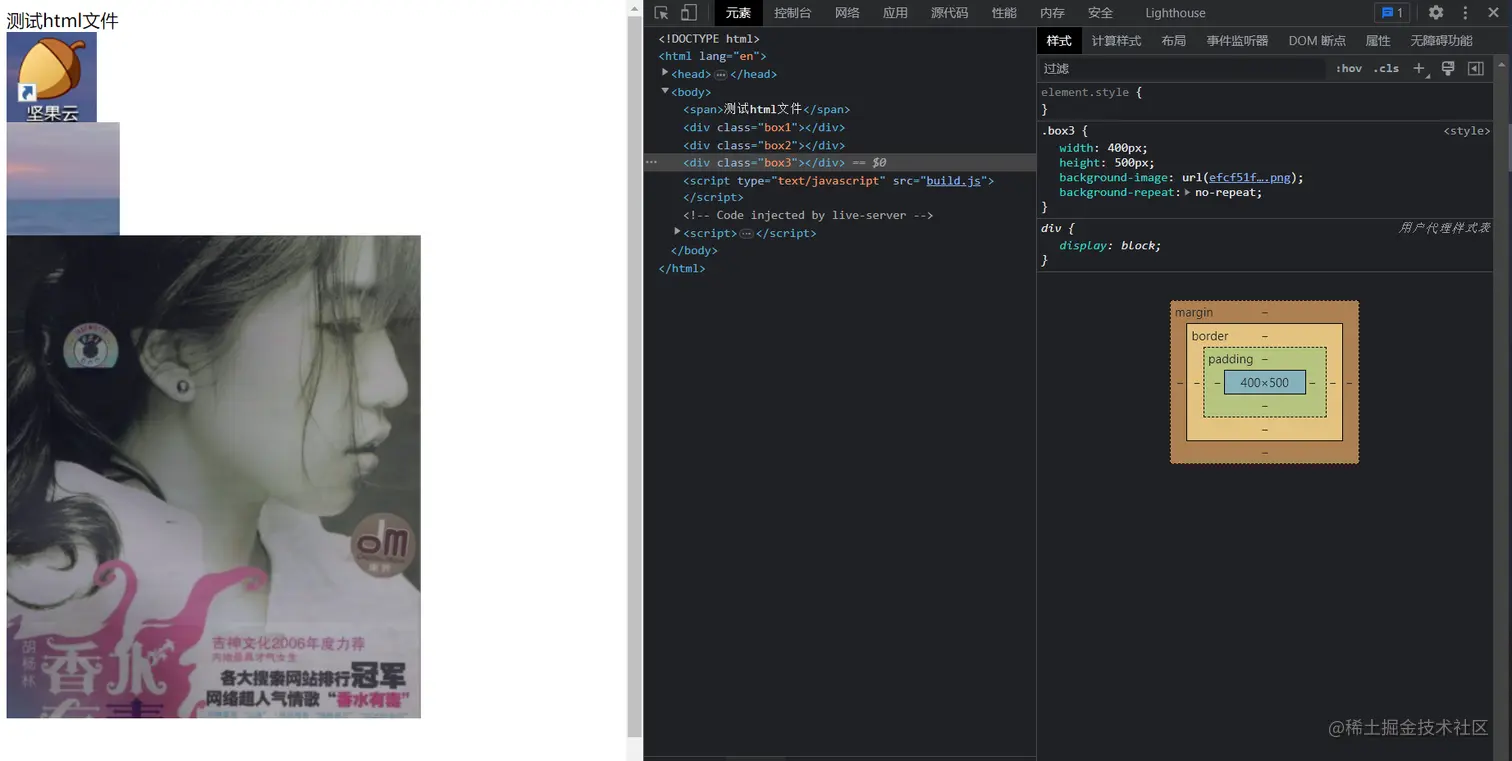Toggle the :hov element state panel
Image resolution: width=1512 pixels, height=761 pixels.
tap(1349, 68)
